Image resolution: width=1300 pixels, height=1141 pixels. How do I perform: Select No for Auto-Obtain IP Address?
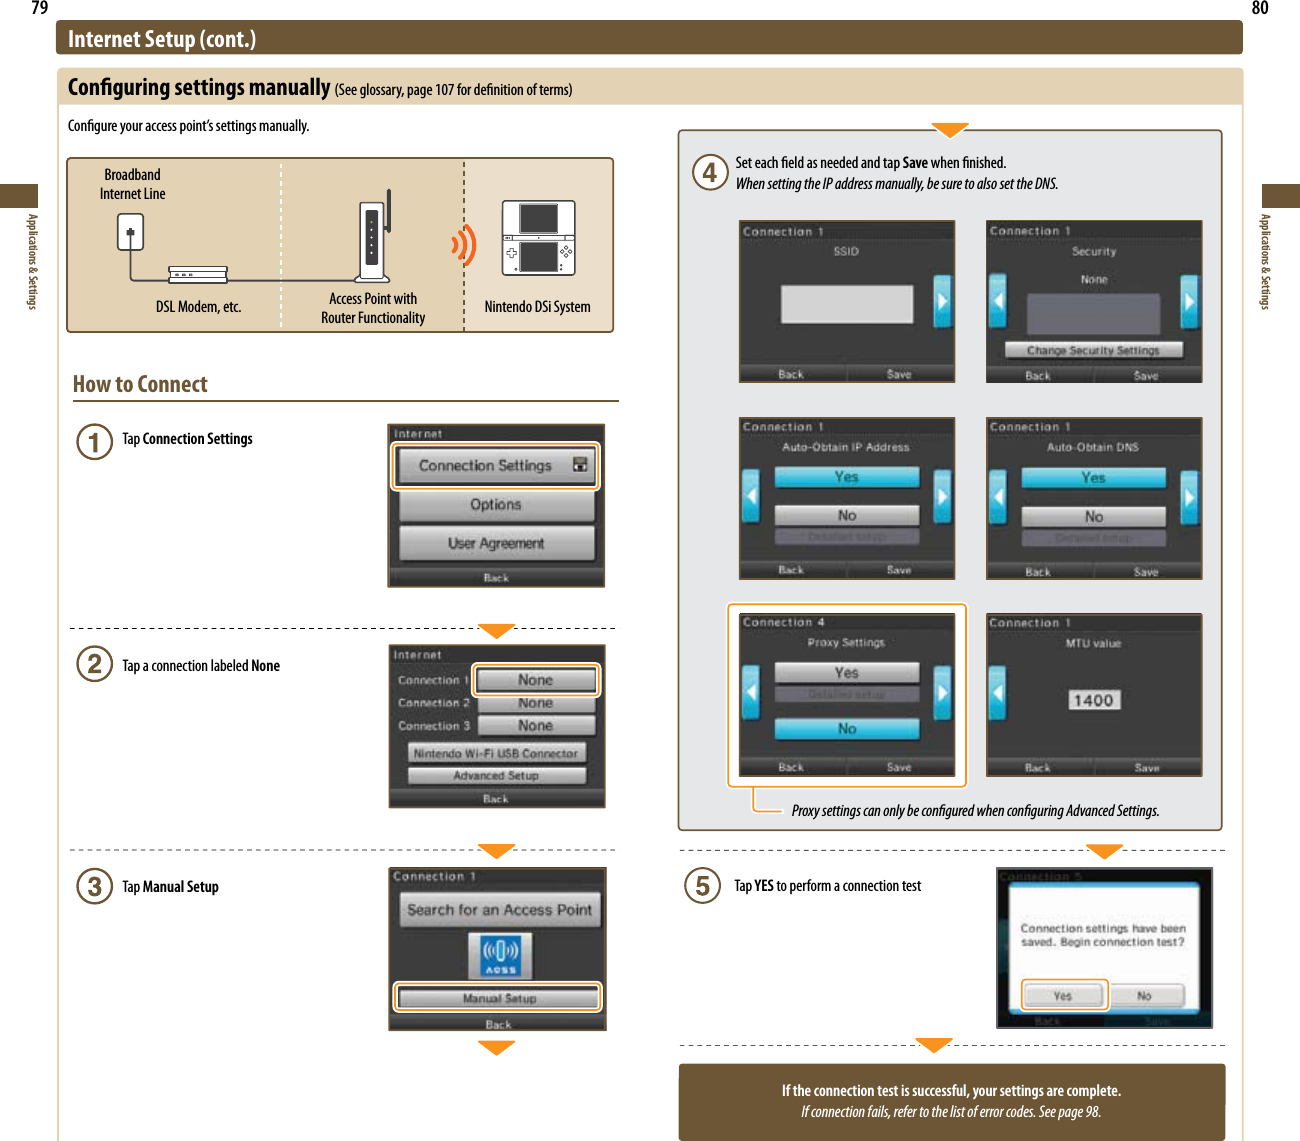coord(847,515)
